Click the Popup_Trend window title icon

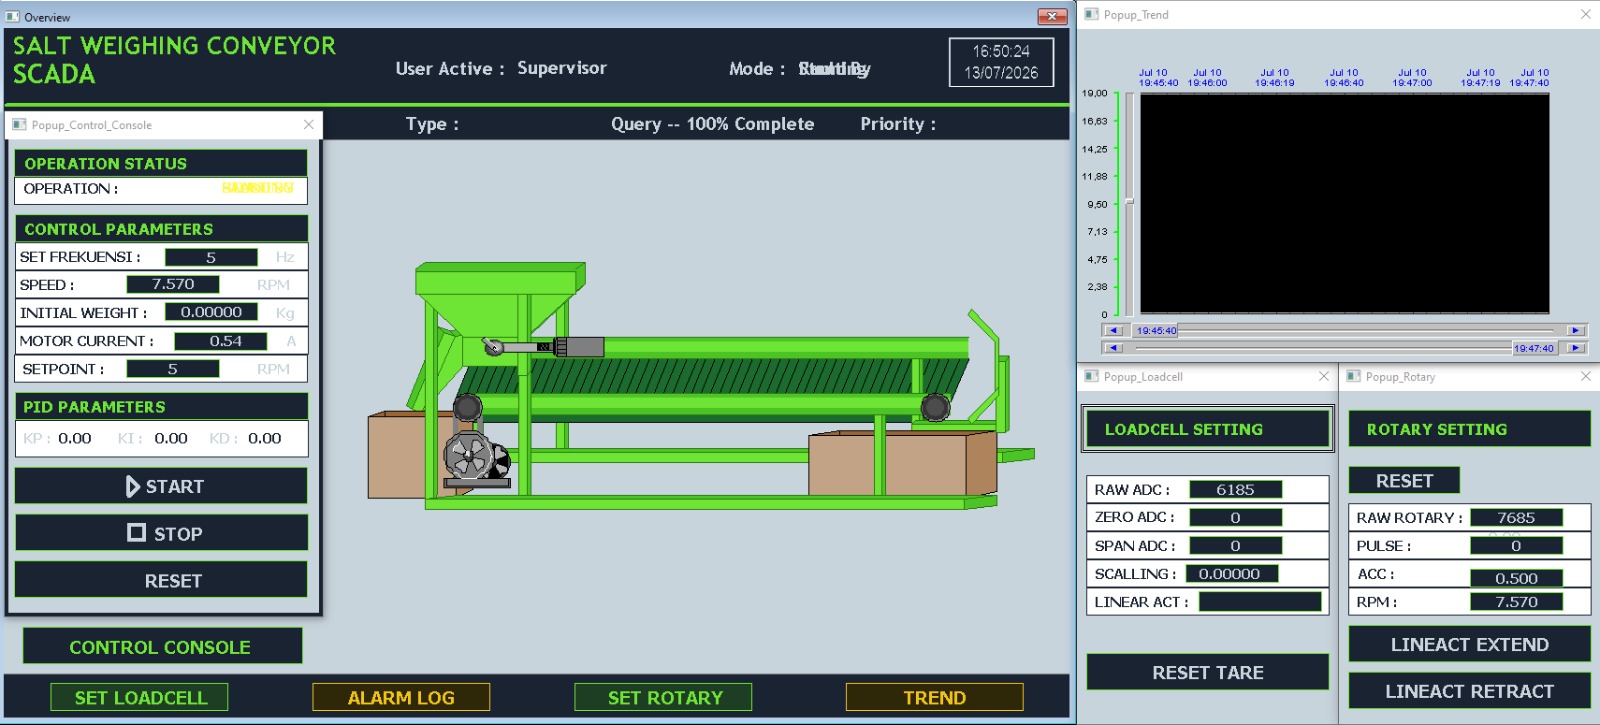click(x=1091, y=14)
